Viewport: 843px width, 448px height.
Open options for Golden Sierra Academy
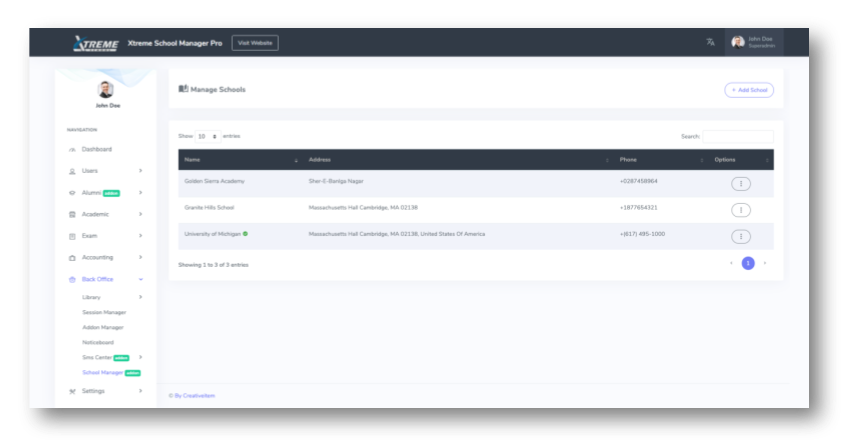740,183
